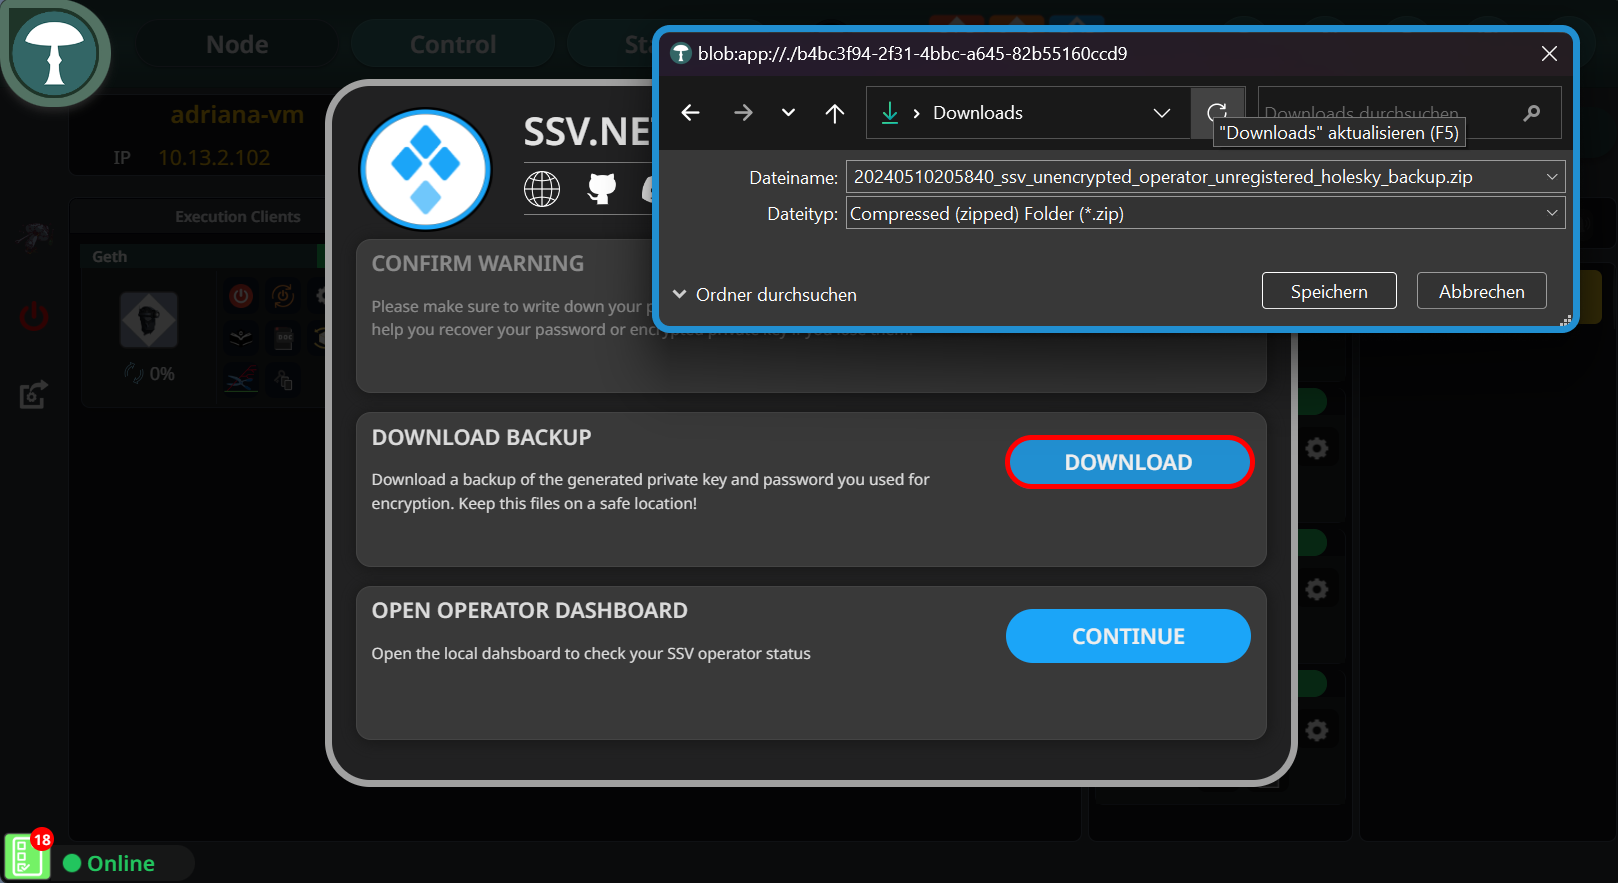Click the Geth sync 0% indicator
Screen dimensions: 1618x883
150,374
